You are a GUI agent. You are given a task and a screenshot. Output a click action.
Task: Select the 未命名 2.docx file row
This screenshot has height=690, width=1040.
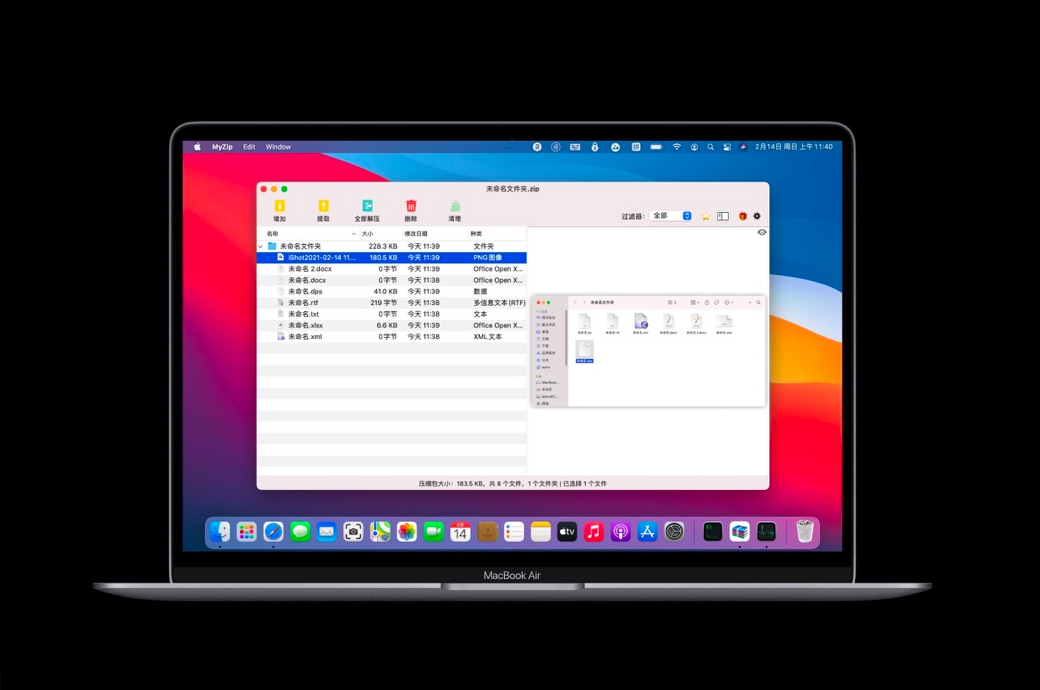391,269
